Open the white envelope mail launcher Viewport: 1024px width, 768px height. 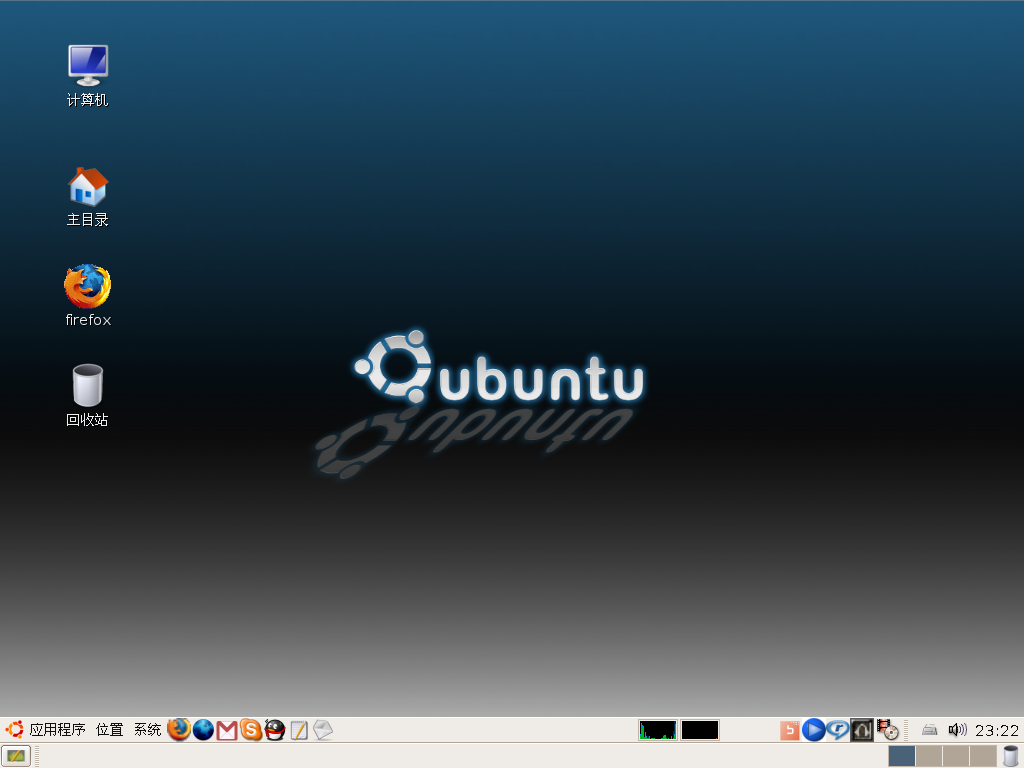(x=323, y=729)
